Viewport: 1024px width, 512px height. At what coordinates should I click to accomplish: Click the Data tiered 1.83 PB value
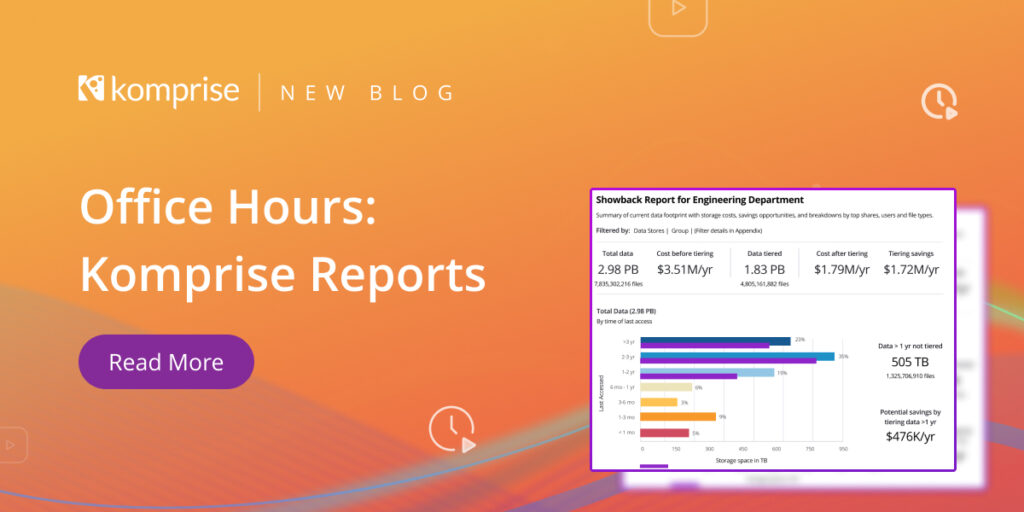[764, 269]
